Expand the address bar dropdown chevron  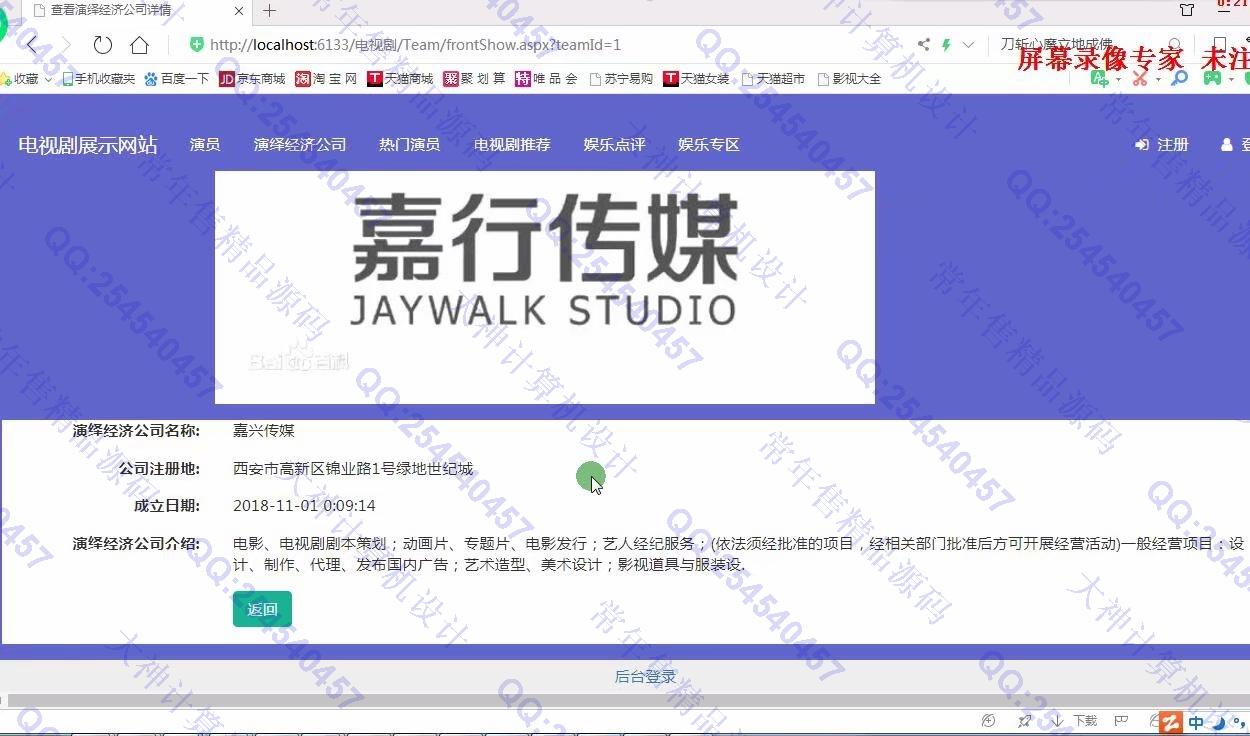(968, 45)
